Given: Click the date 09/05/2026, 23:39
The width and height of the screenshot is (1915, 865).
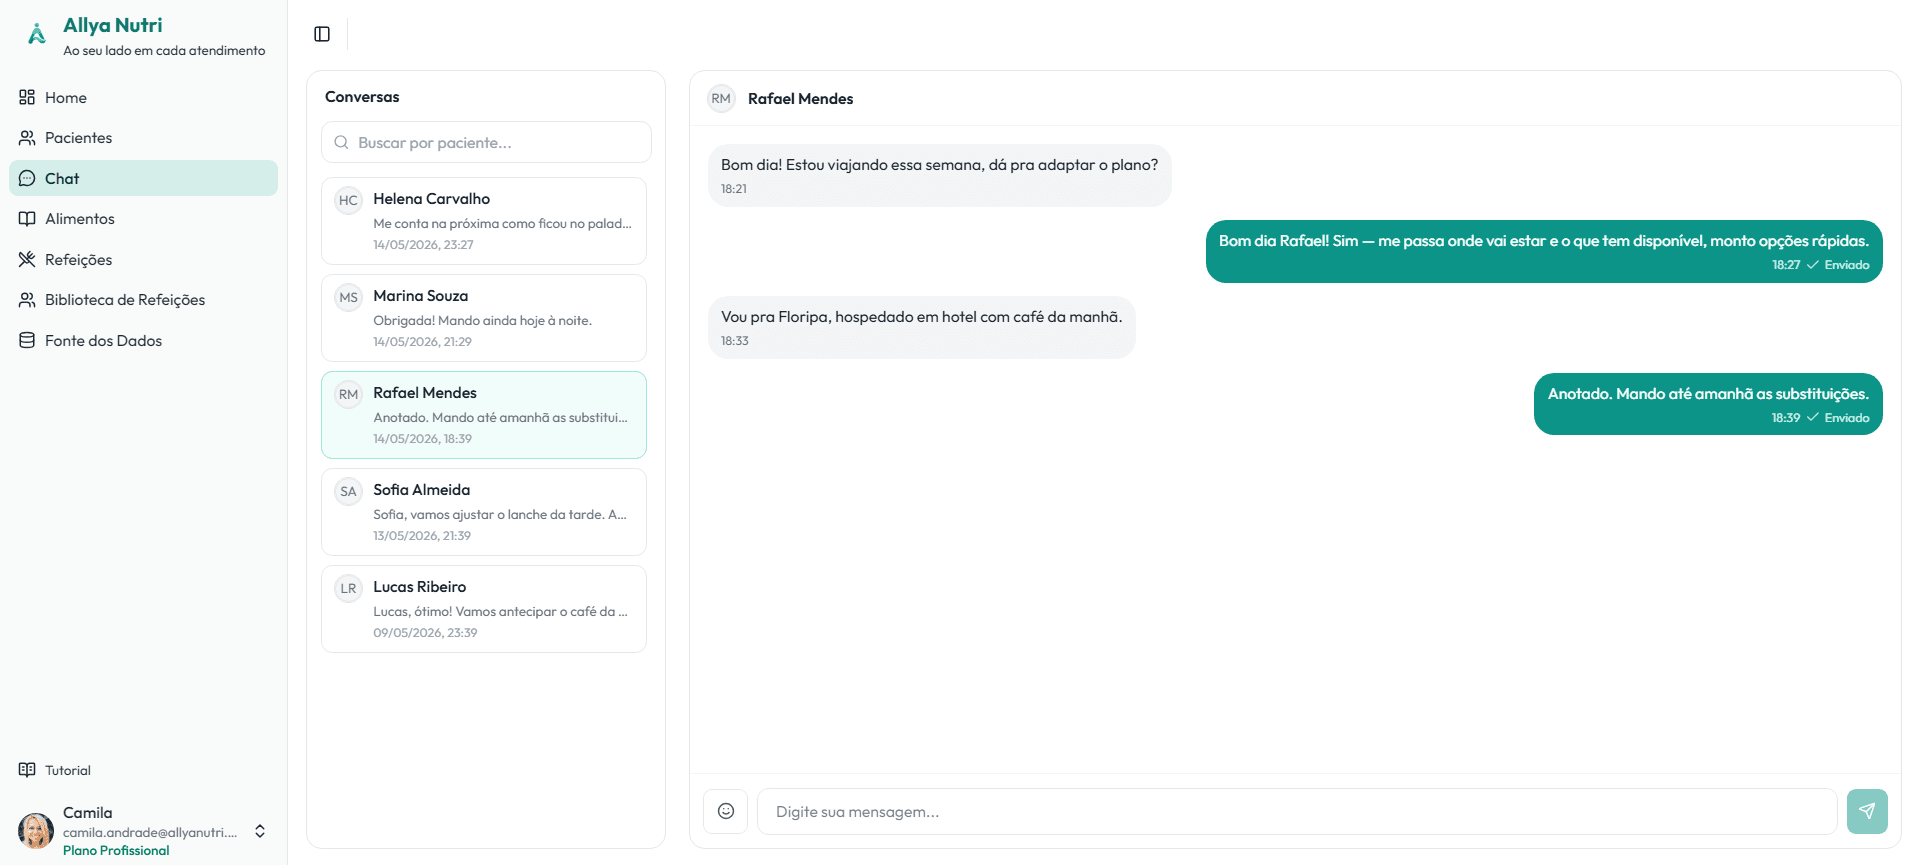Looking at the screenshot, I should click(x=425, y=633).
